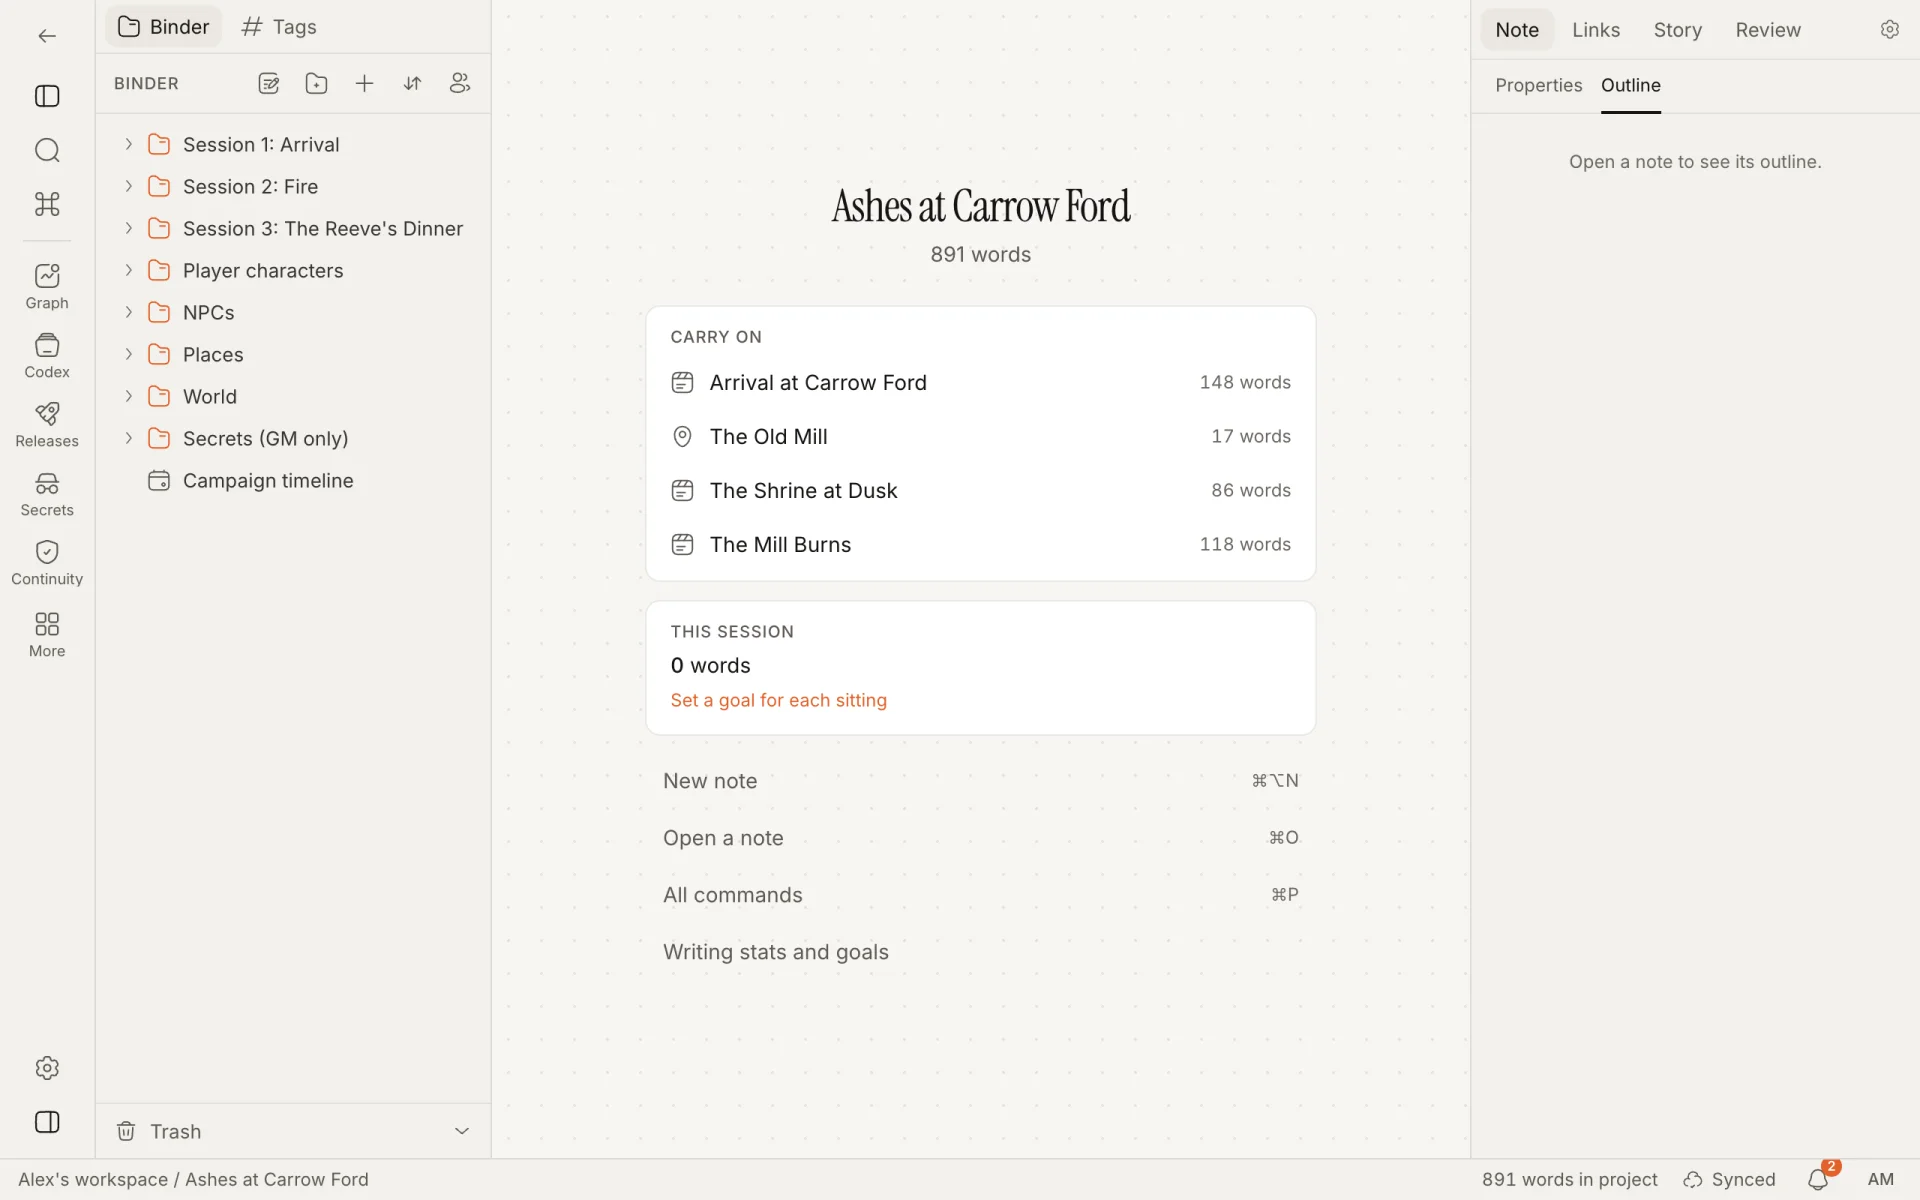Switch to the Tags tab
Image resolution: width=1920 pixels, height=1200 pixels.
coord(279,27)
